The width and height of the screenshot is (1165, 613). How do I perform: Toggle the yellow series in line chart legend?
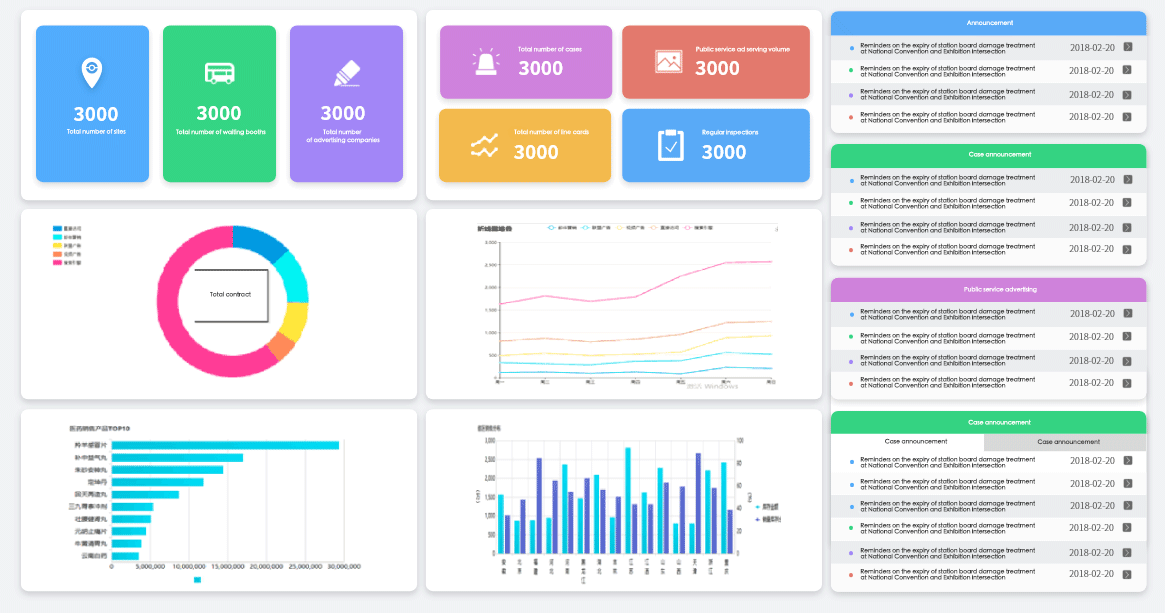[x=629, y=228]
